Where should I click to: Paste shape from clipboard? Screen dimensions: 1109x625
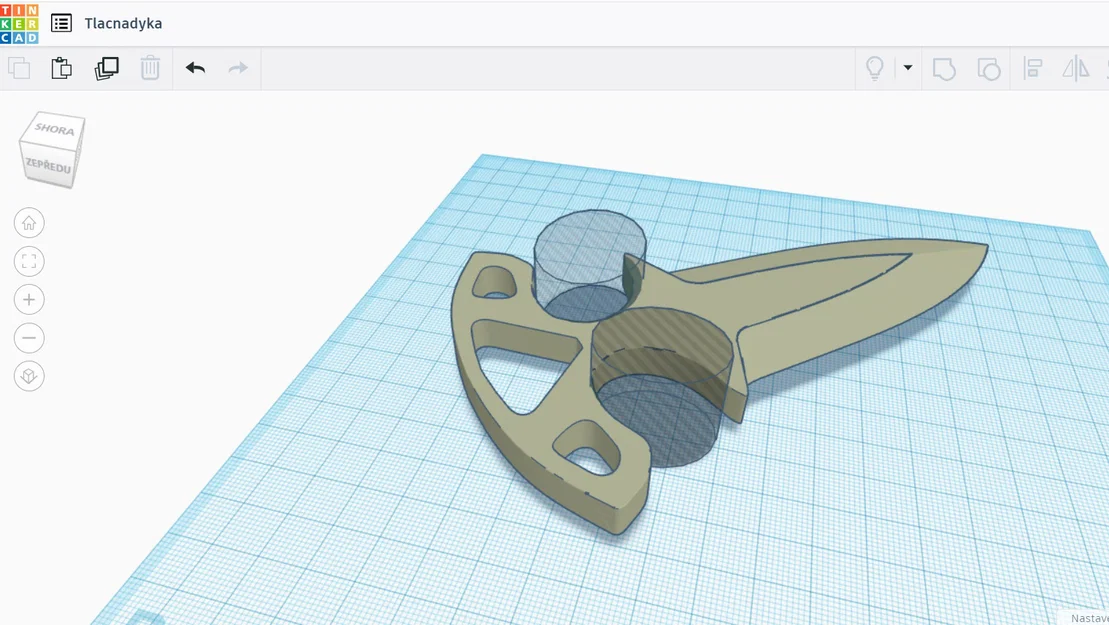(61, 68)
